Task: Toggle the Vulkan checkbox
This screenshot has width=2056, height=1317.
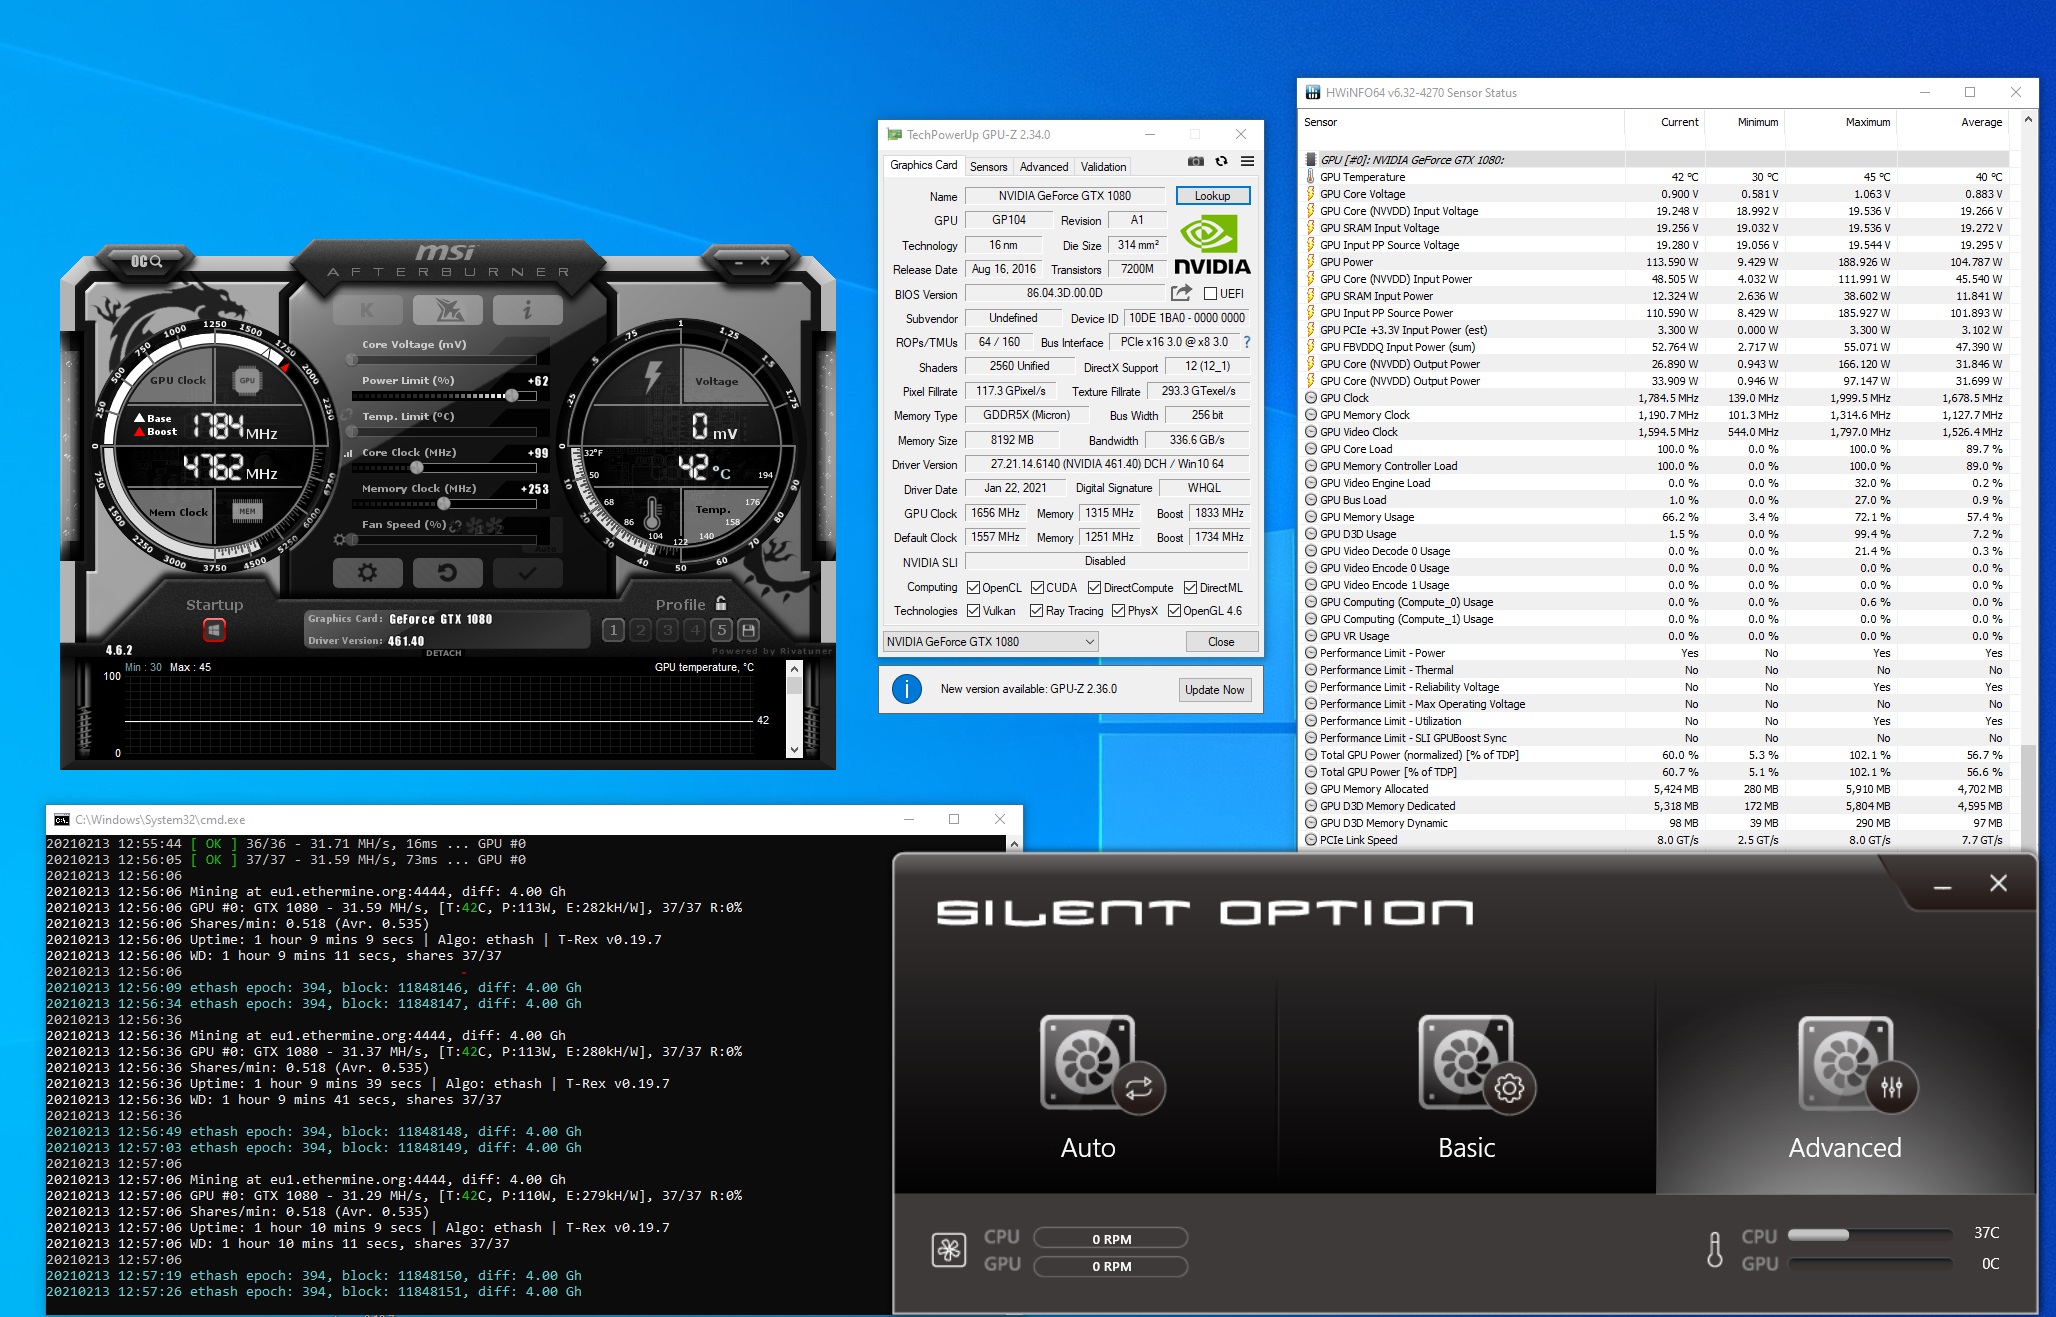Action: coord(973,611)
